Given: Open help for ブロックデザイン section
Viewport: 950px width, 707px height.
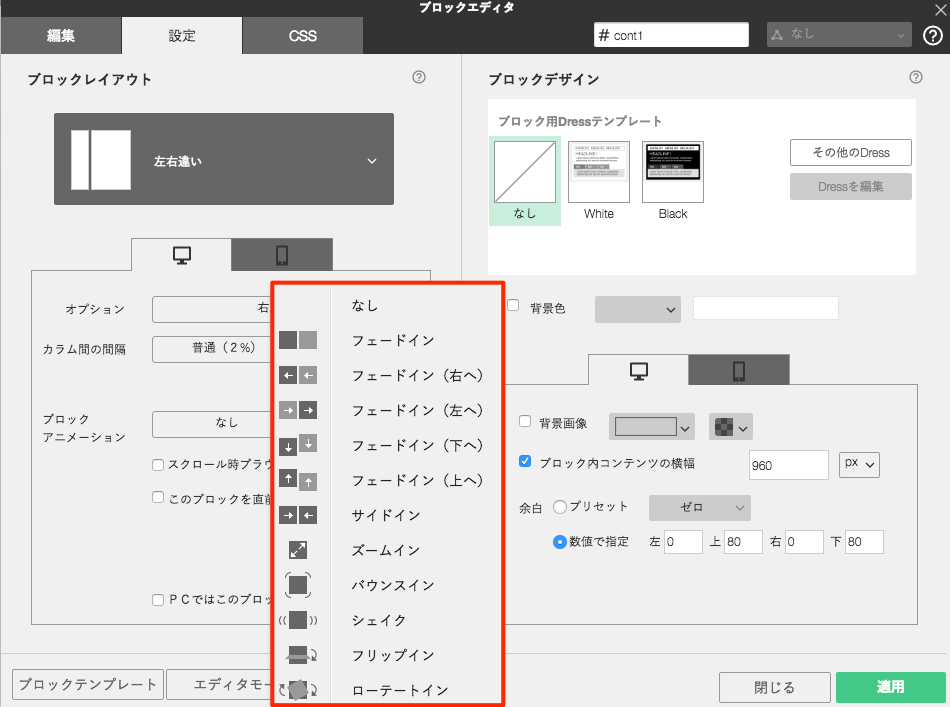Looking at the screenshot, I should coord(915,77).
